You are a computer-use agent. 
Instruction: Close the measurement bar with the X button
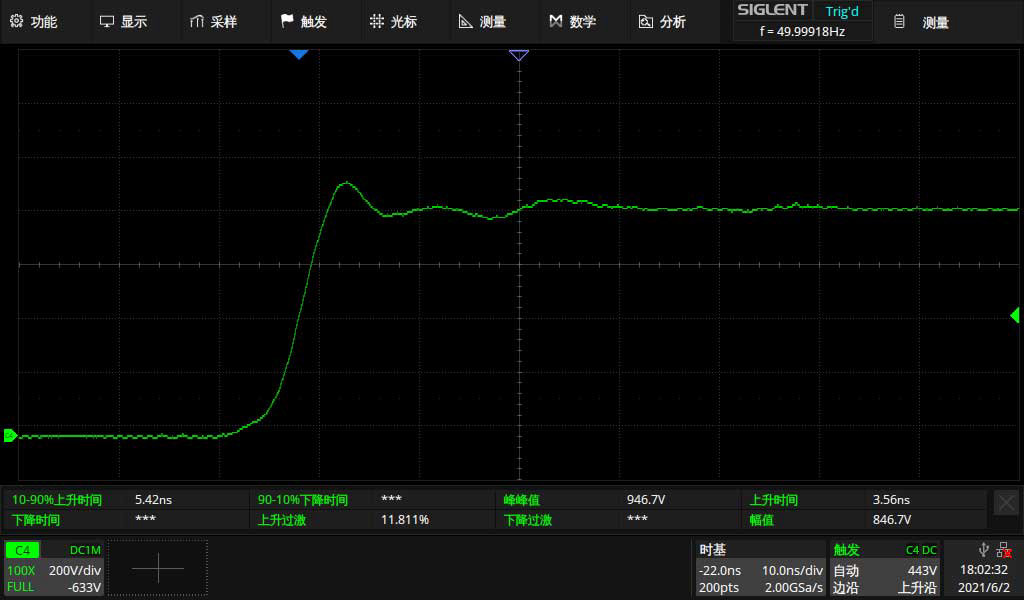click(x=1006, y=503)
